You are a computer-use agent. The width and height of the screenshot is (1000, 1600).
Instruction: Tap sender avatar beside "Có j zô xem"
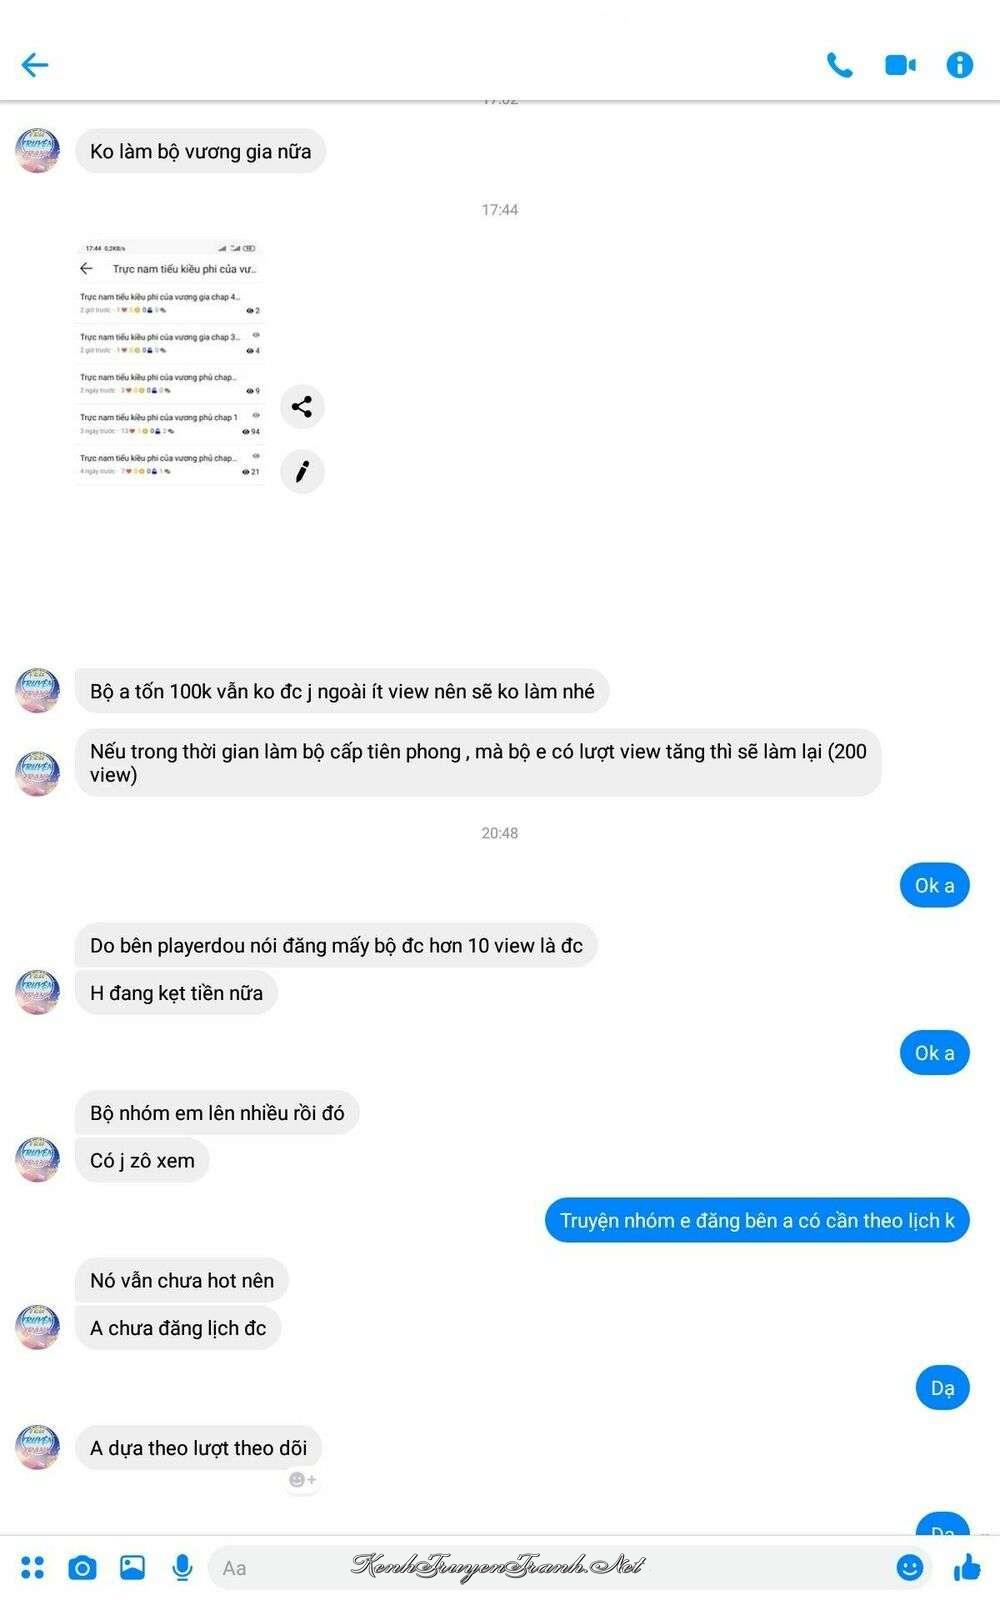click(38, 1159)
